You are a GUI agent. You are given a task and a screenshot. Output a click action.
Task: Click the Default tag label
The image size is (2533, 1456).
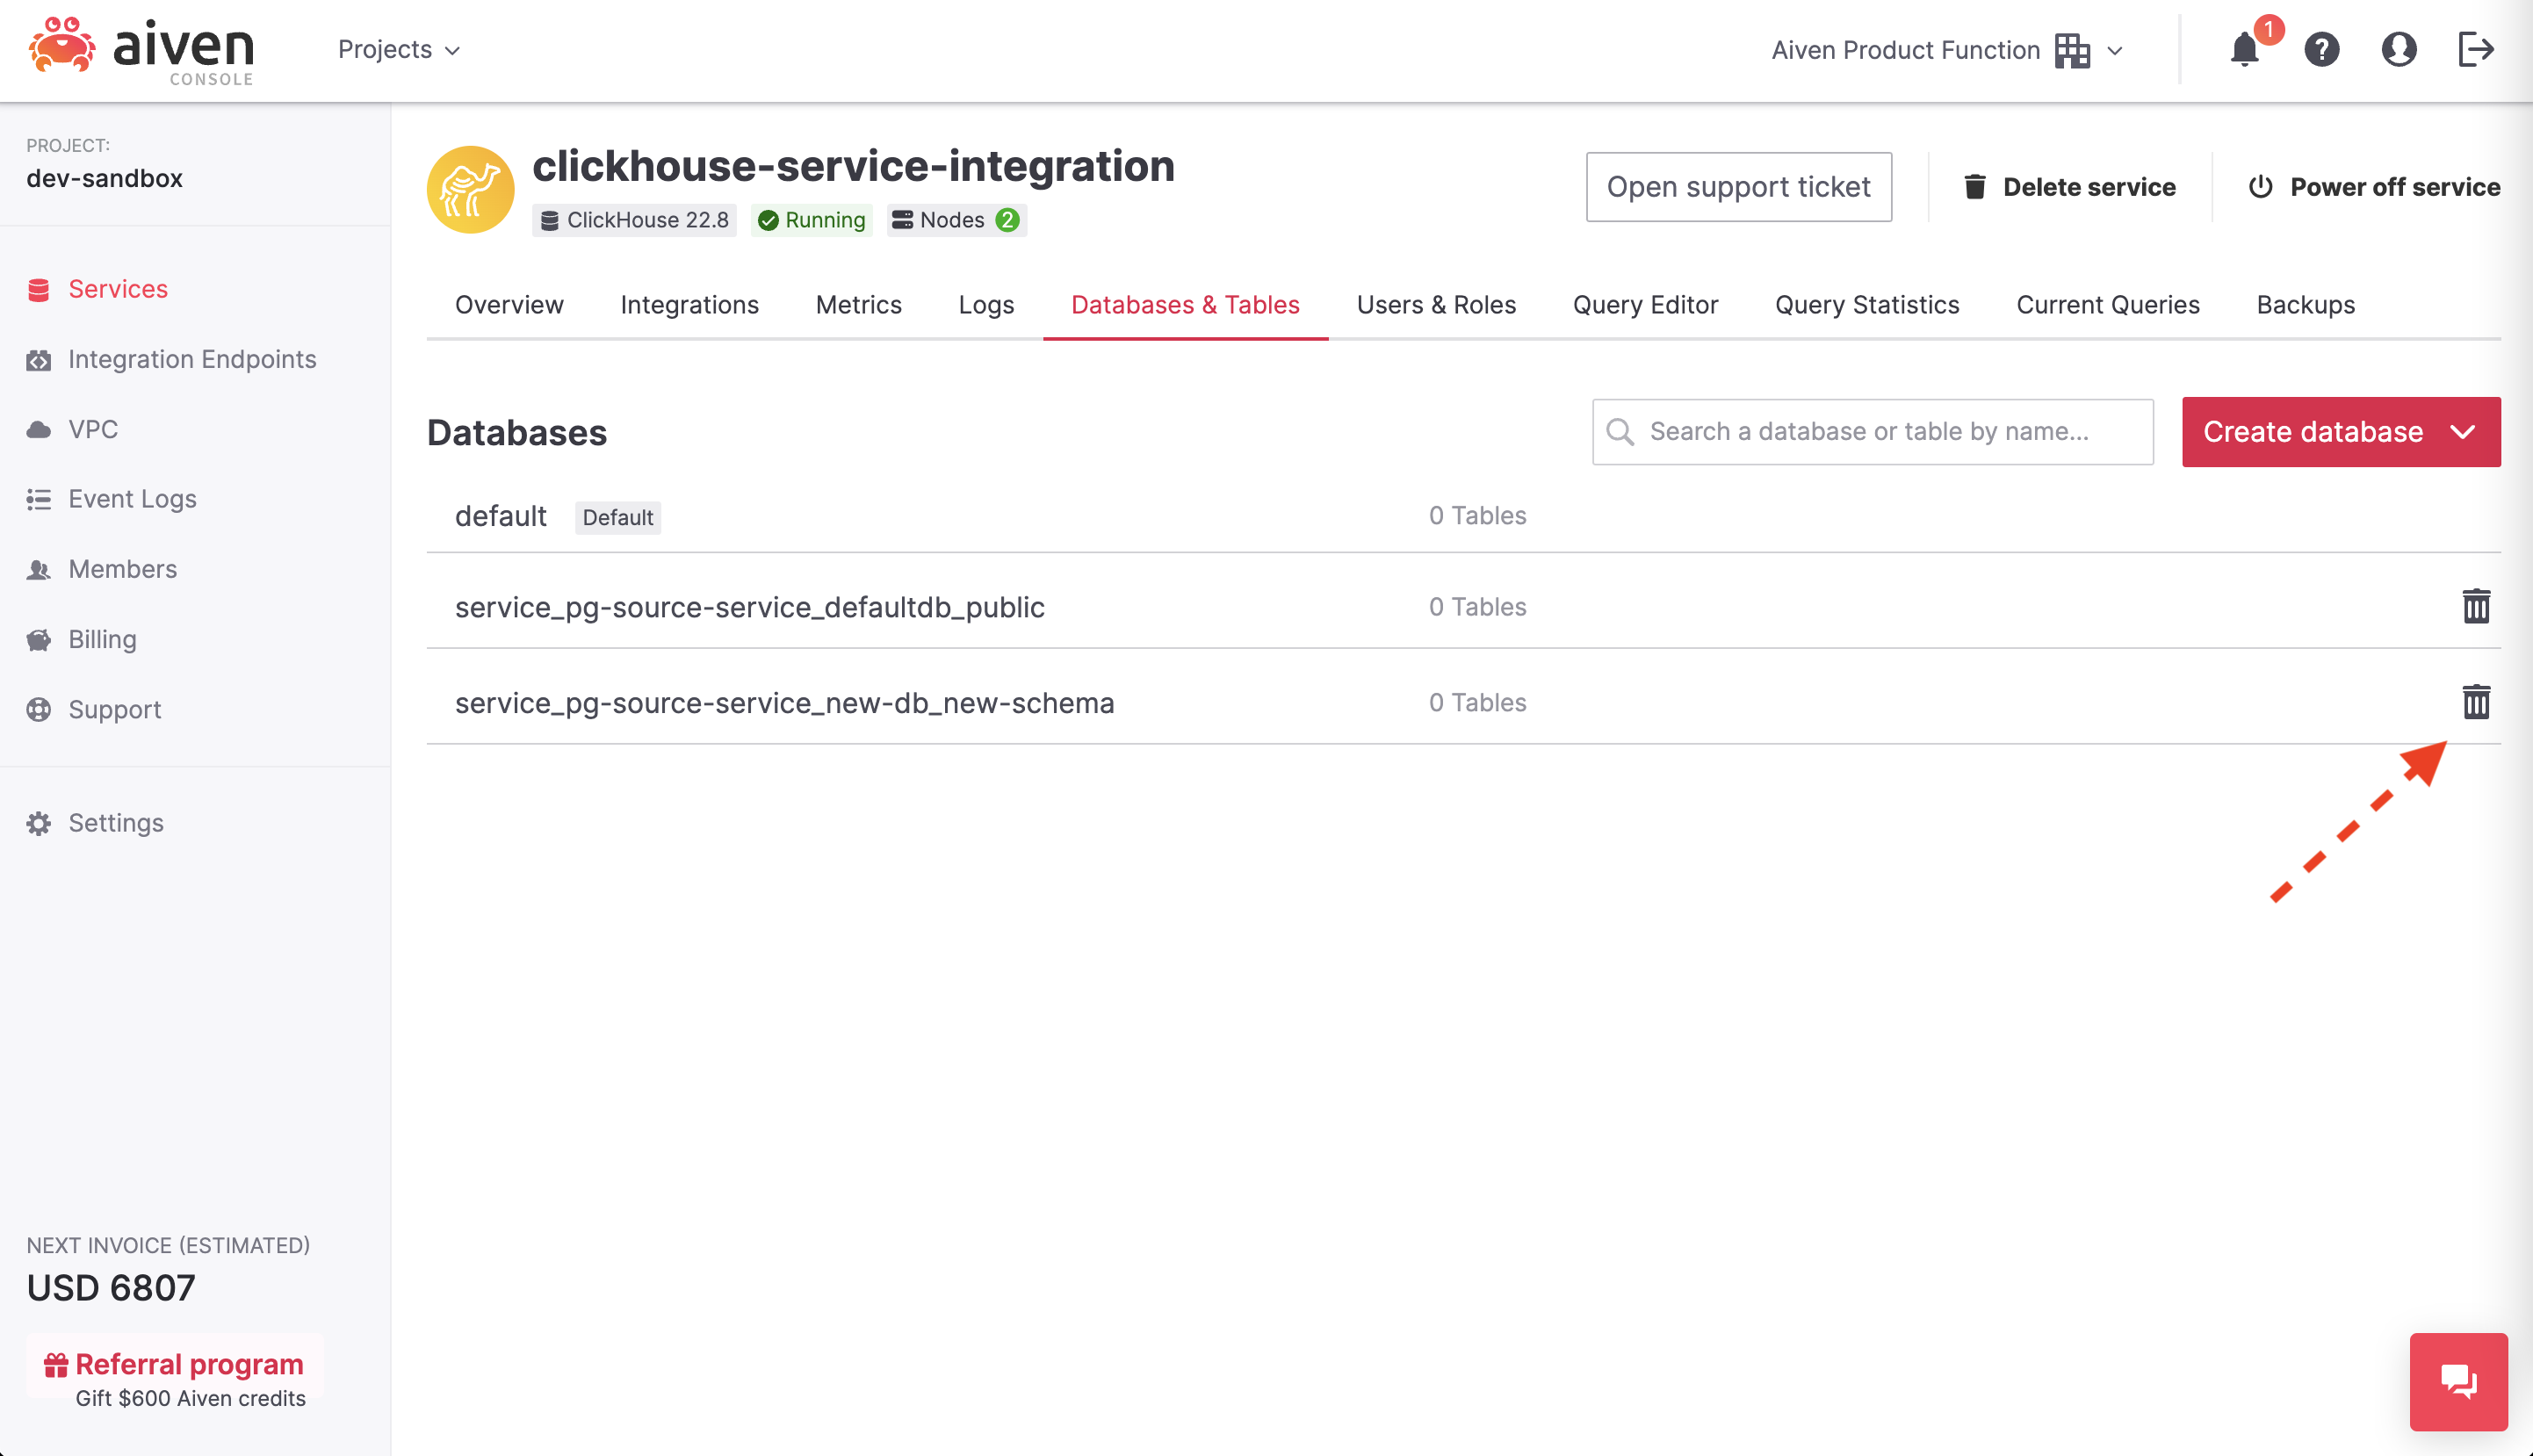(617, 517)
